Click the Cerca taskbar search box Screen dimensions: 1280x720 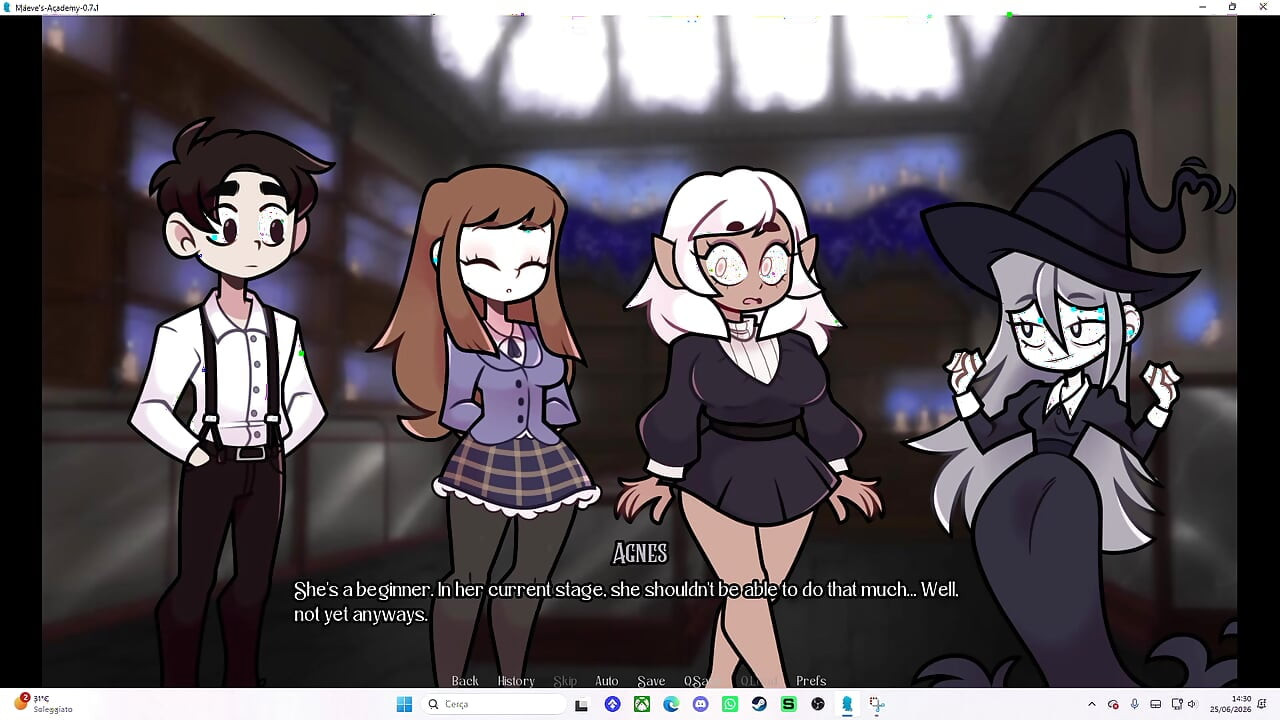click(495, 704)
